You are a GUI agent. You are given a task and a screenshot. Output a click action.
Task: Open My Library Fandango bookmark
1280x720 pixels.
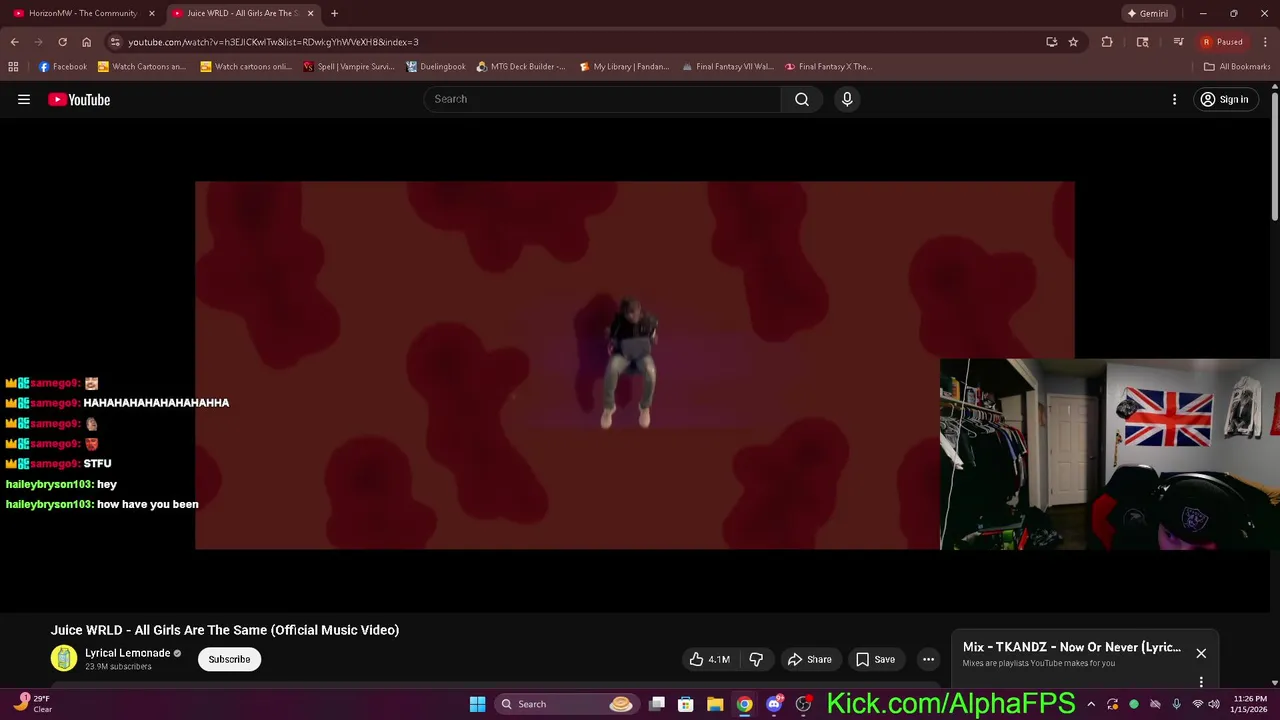click(x=624, y=67)
